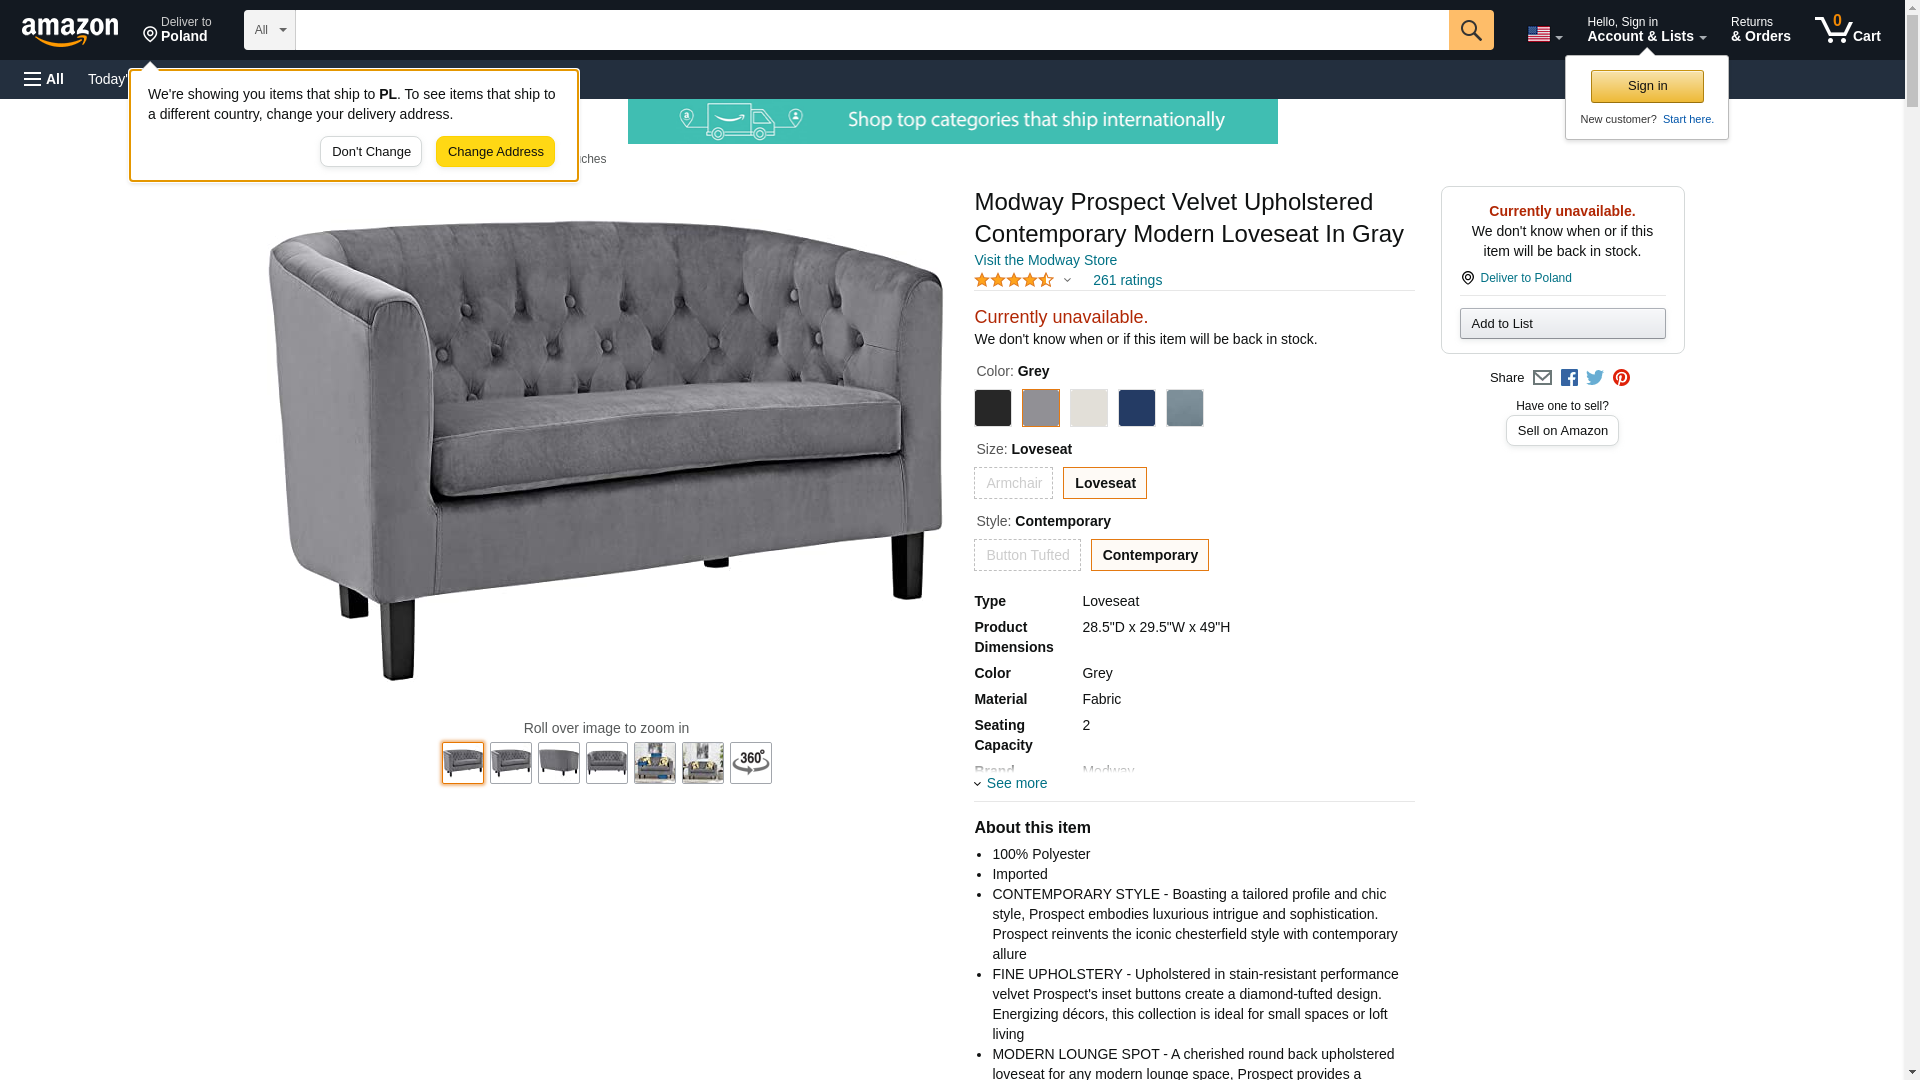The height and width of the screenshot is (1080, 1920).
Task: Click the Change Address button
Action: 495,152
